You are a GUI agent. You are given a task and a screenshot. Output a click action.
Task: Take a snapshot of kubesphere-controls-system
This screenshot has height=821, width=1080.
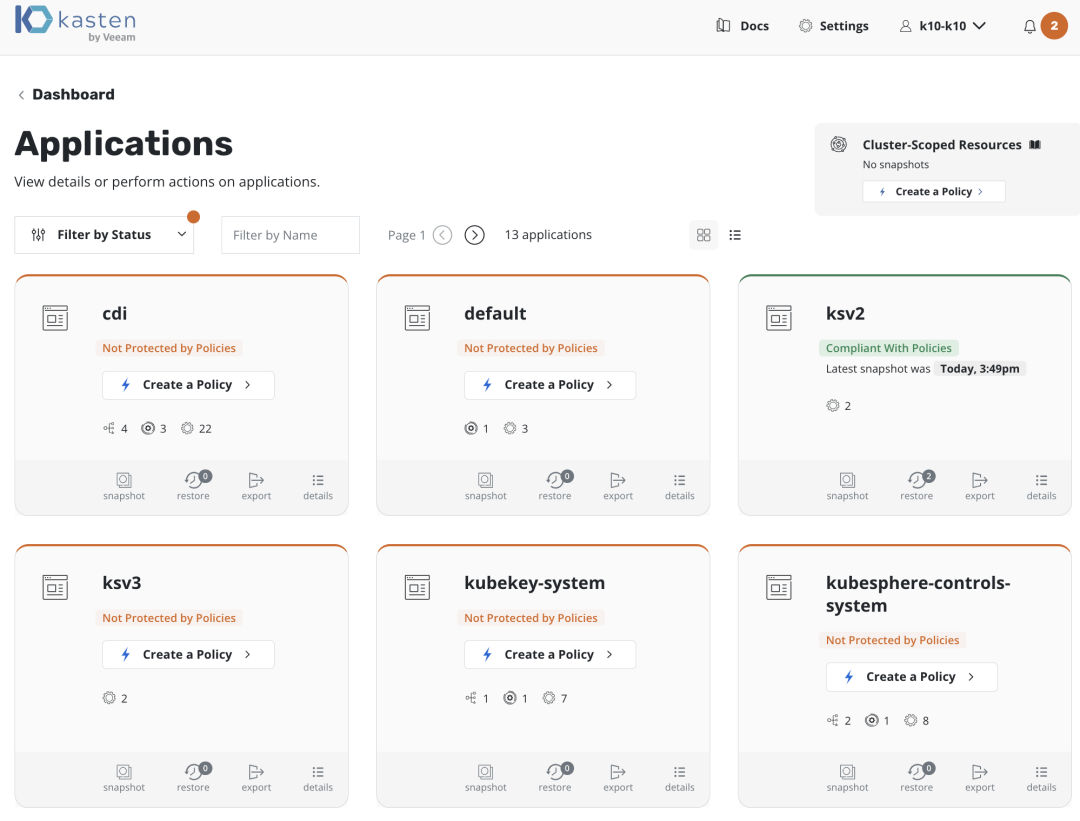tap(847, 778)
